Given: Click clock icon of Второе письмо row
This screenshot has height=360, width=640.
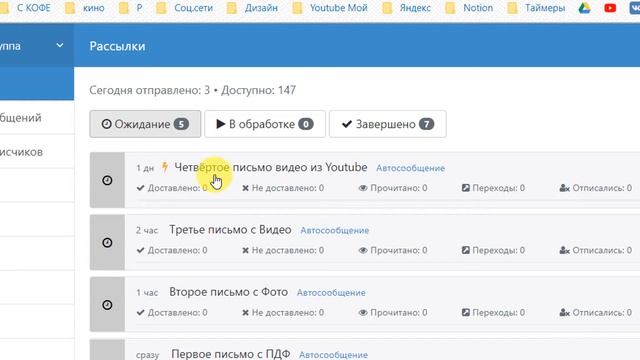Looking at the screenshot, I should tap(107, 305).
